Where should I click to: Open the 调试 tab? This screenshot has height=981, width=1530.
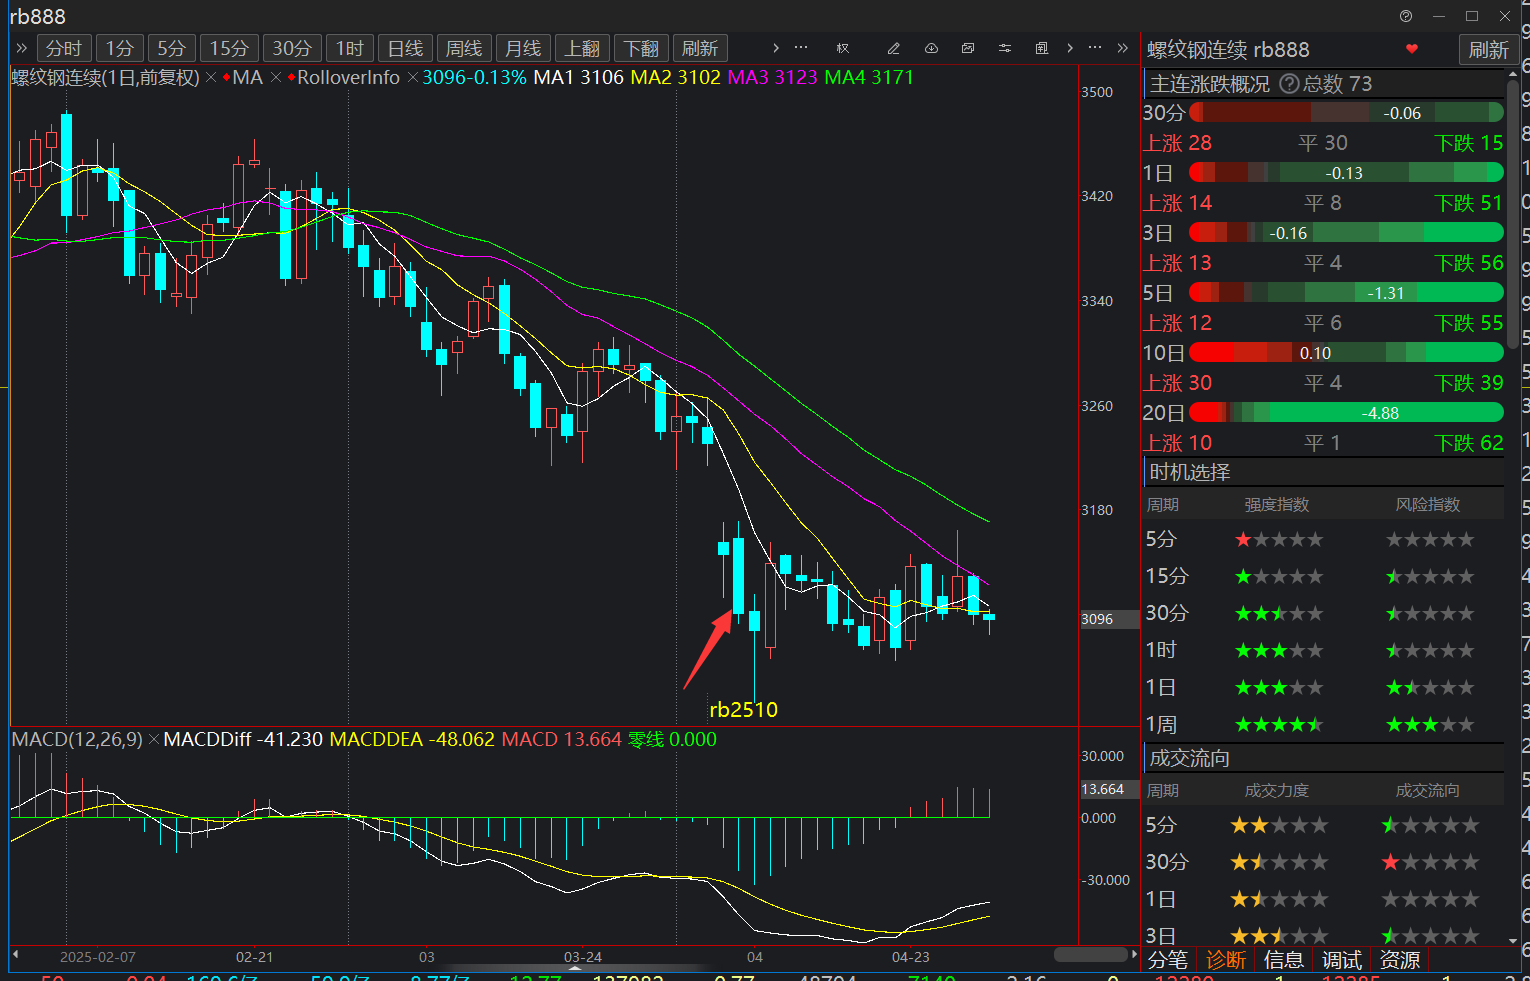[x=1342, y=960]
